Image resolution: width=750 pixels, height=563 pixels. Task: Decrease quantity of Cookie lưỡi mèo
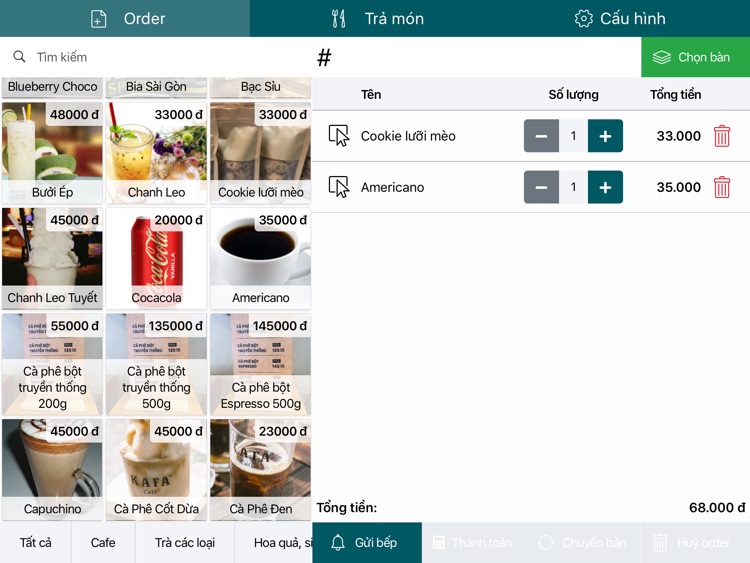tap(541, 136)
